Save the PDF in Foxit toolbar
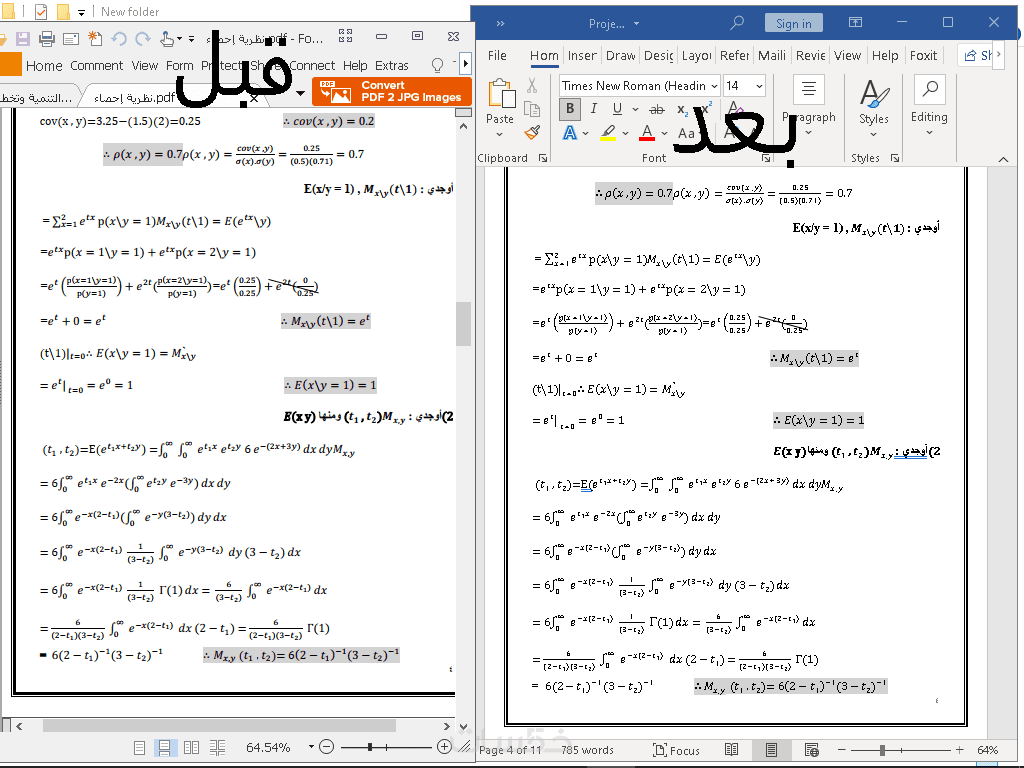The image size is (1024, 768). [x=23, y=39]
